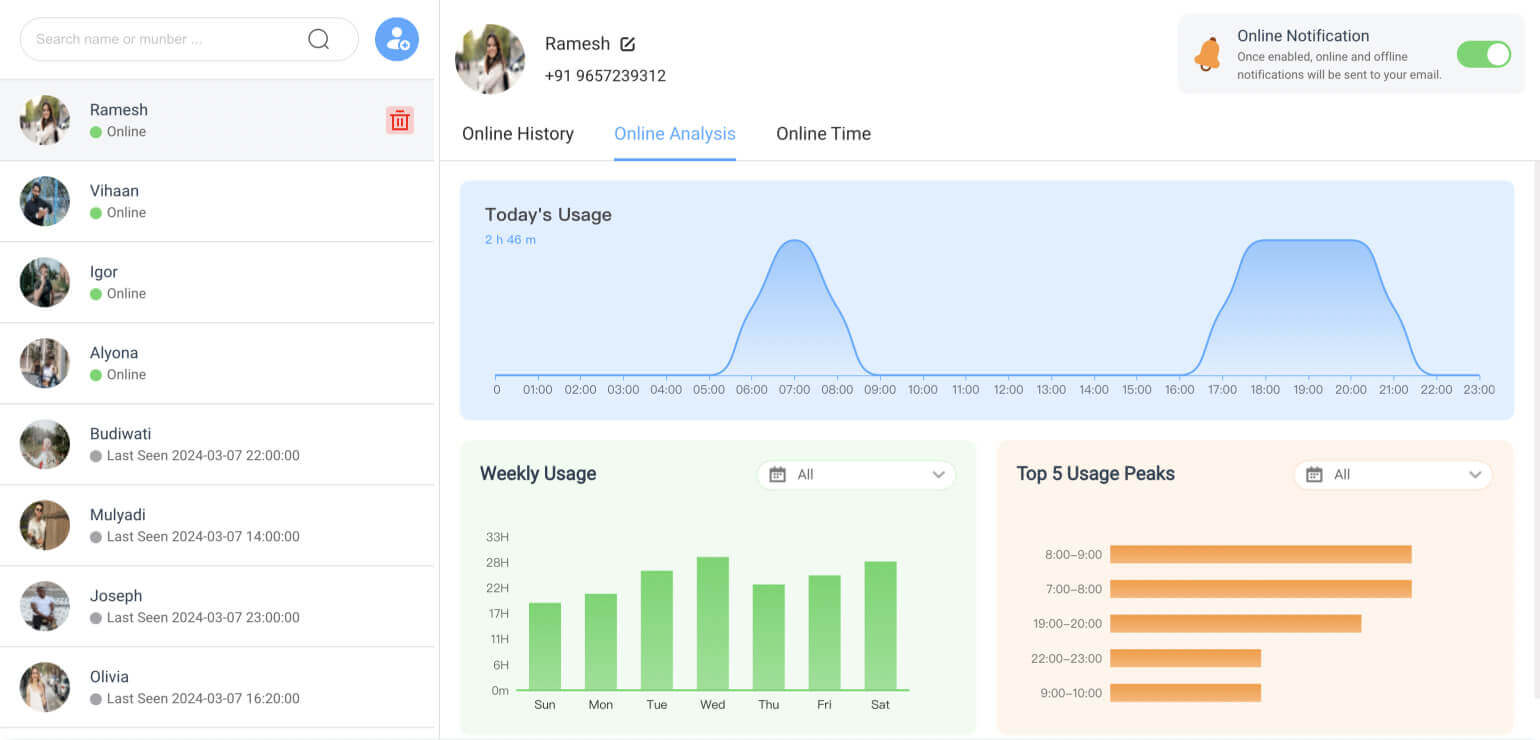
Task: Select the Online Analysis tab
Action: tap(675, 134)
